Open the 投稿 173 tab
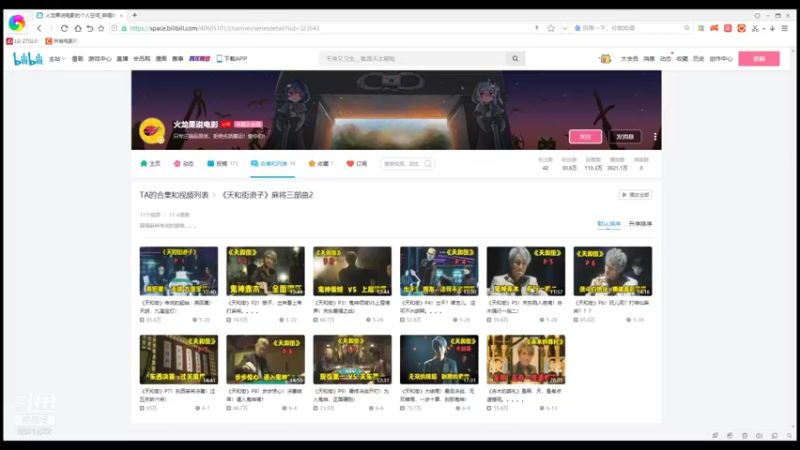Viewport: 800px width, 450px height. point(222,164)
